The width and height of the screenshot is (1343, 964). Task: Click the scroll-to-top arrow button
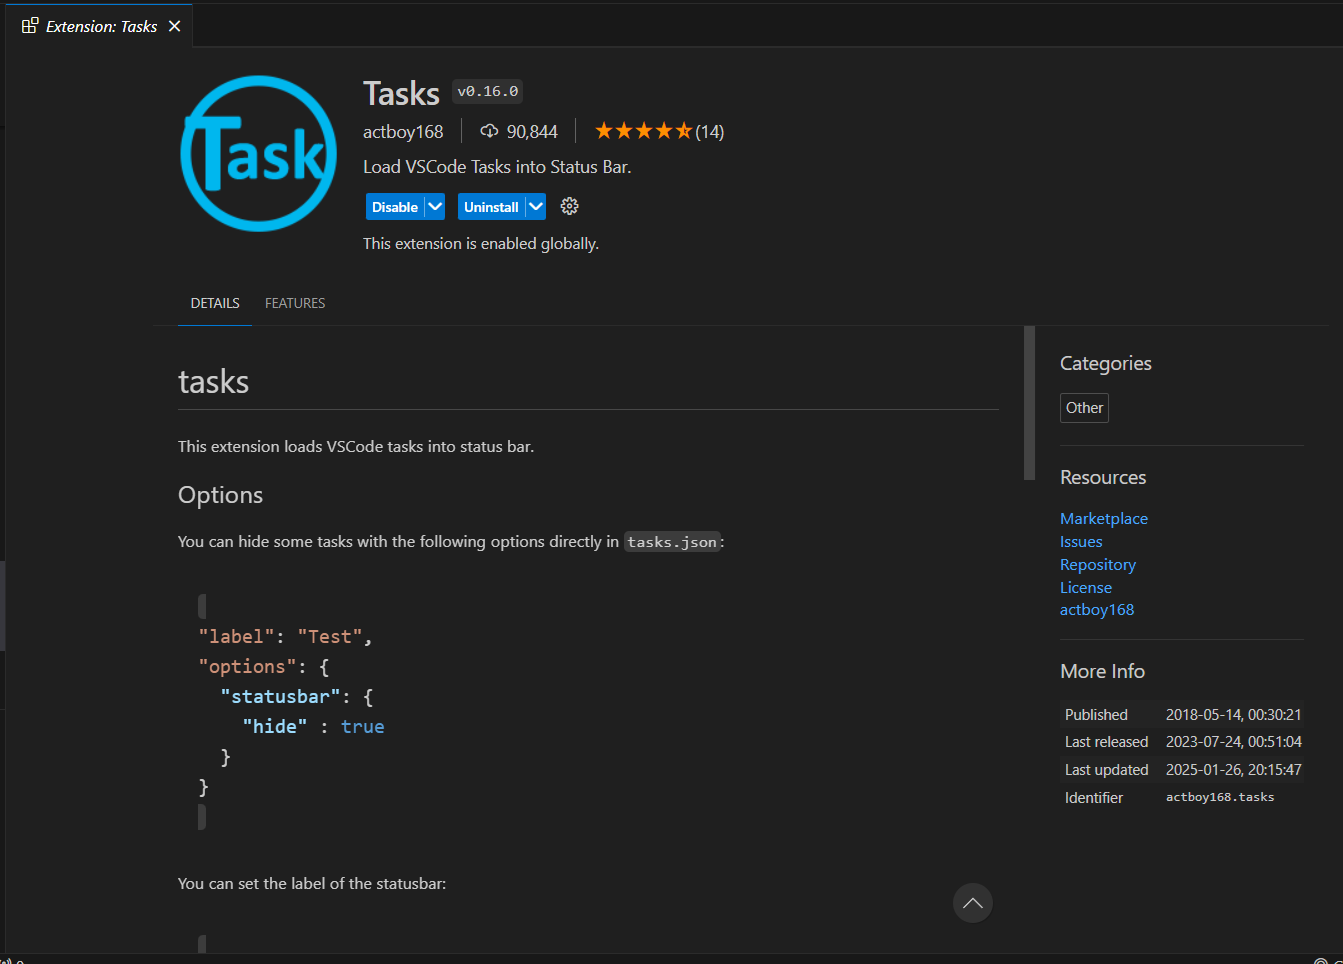[x=972, y=903]
